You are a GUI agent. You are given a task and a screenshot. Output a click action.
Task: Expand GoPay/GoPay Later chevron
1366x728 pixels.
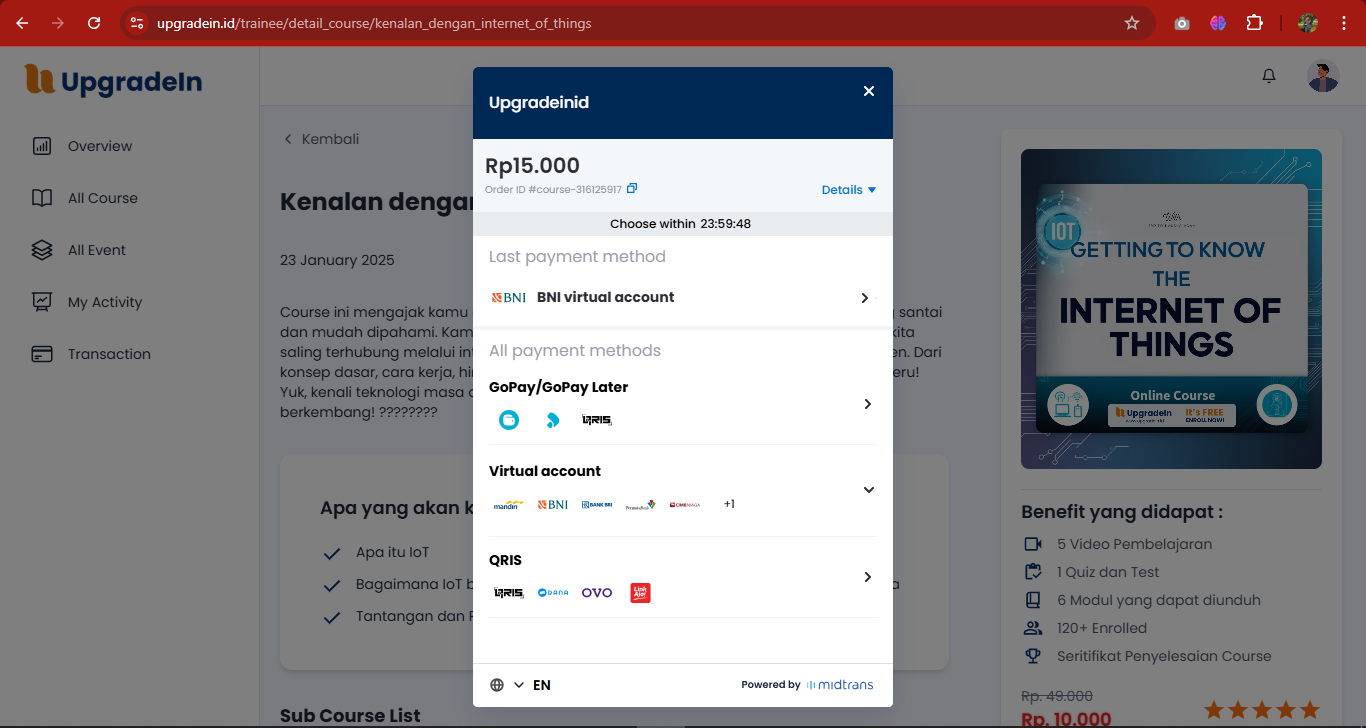(x=868, y=404)
